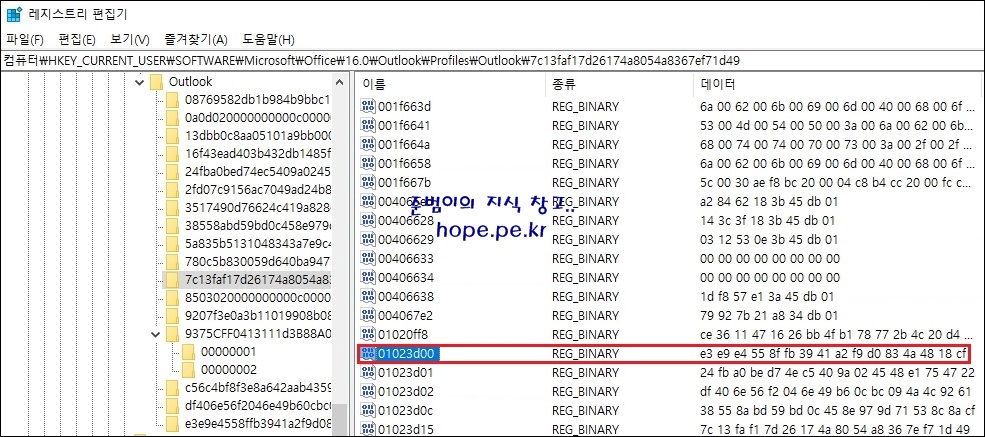Select key 38558abd59bd0c458e979
The width and height of the screenshot is (985, 437).
(x=258, y=226)
